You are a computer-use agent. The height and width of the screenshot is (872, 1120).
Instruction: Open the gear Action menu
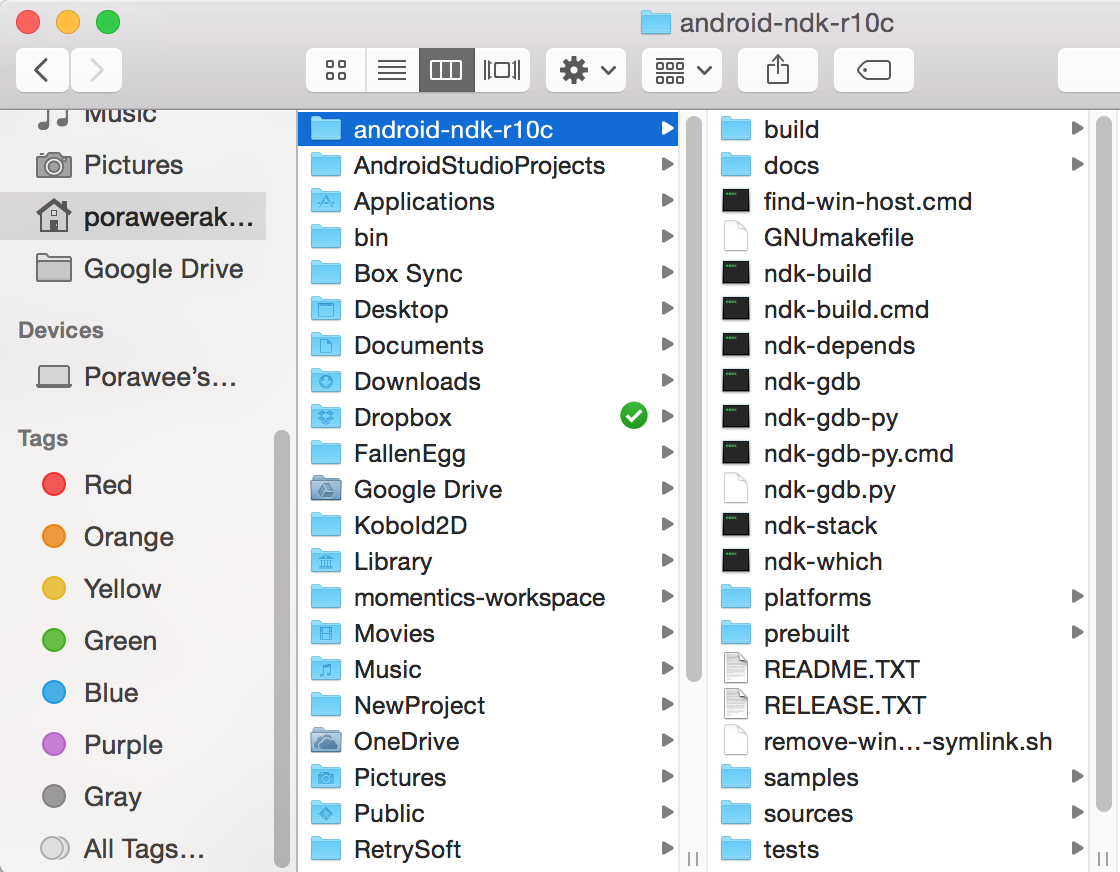pos(586,70)
